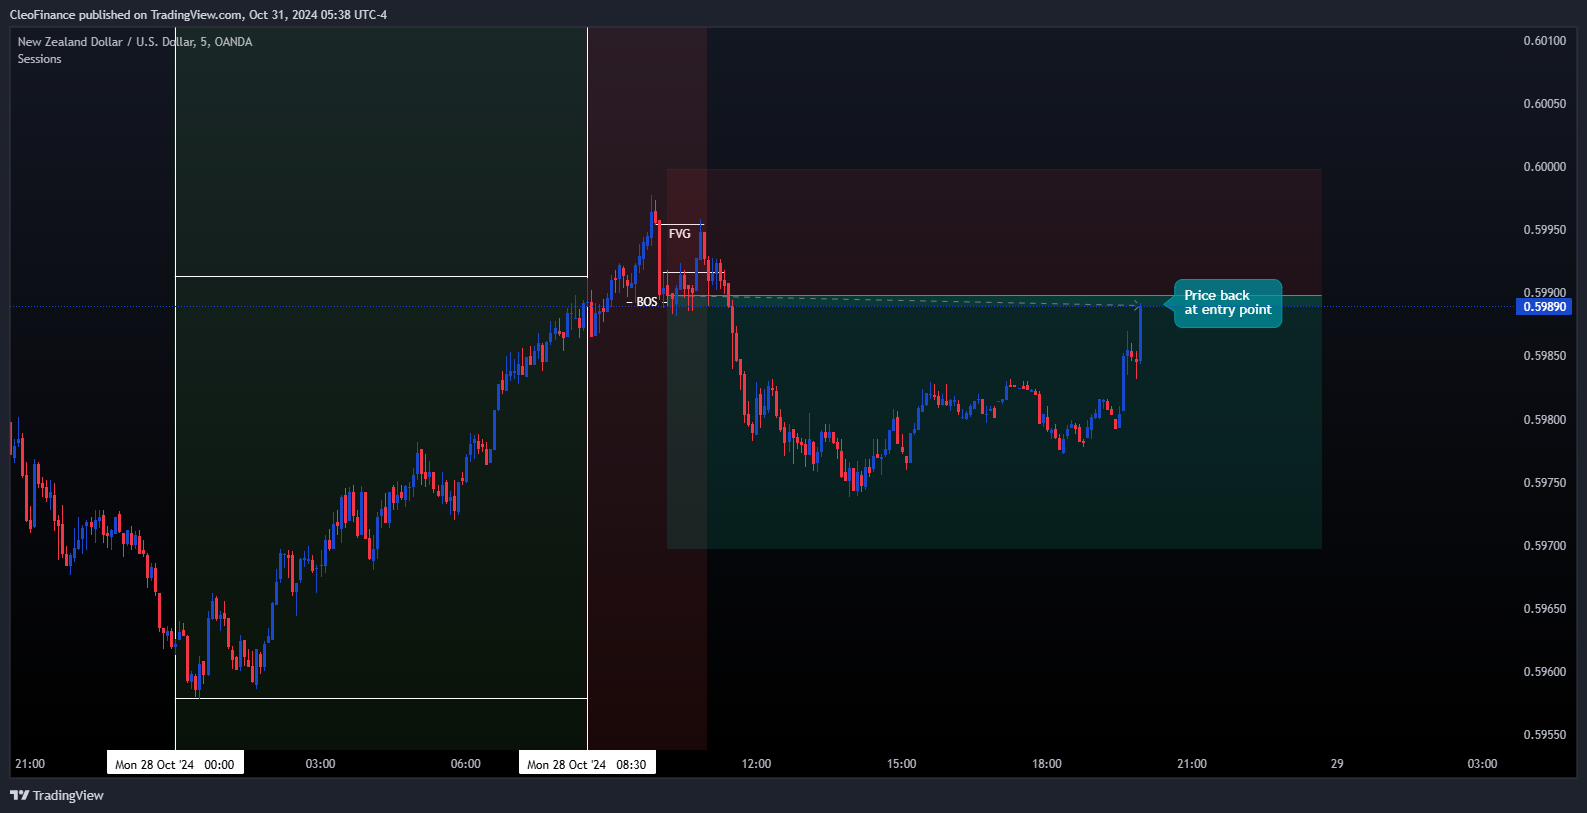Click the 0.59750 price axis label
Image resolution: width=1587 pixels, height=813 pixels.
point(1545,483)
